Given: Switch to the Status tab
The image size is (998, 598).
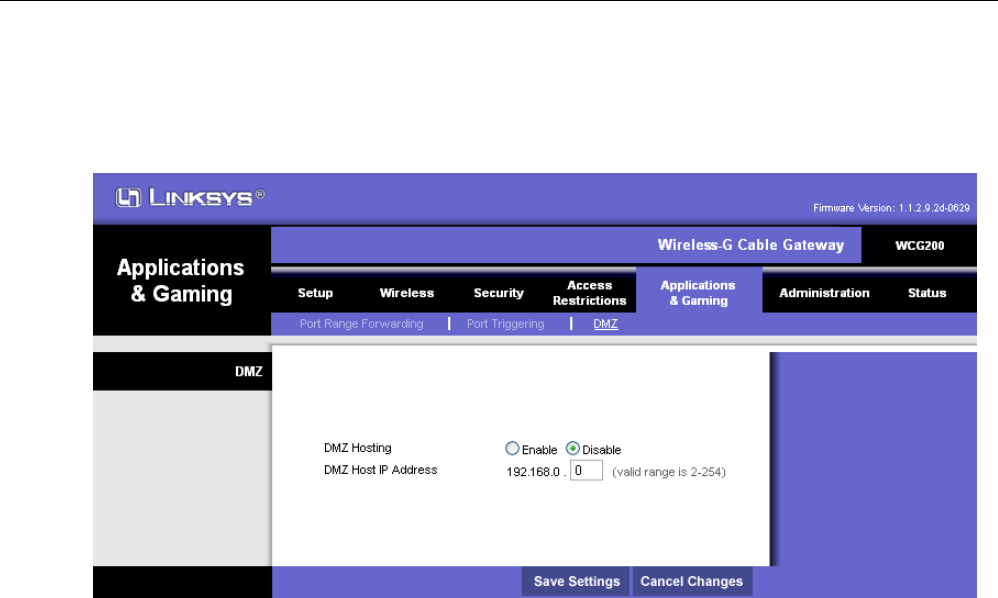Looking at the screenshot, I should pos(927,293).
